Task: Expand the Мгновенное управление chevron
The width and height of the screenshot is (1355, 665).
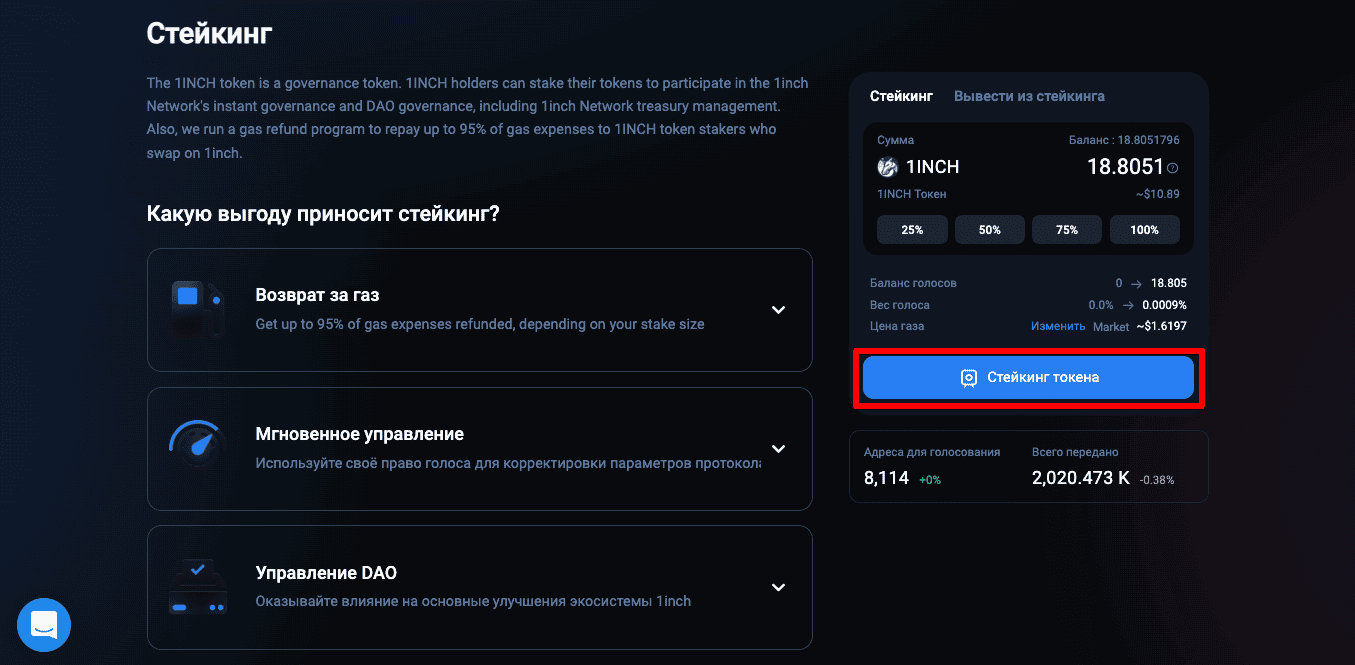Action: (x=779, y=449)
